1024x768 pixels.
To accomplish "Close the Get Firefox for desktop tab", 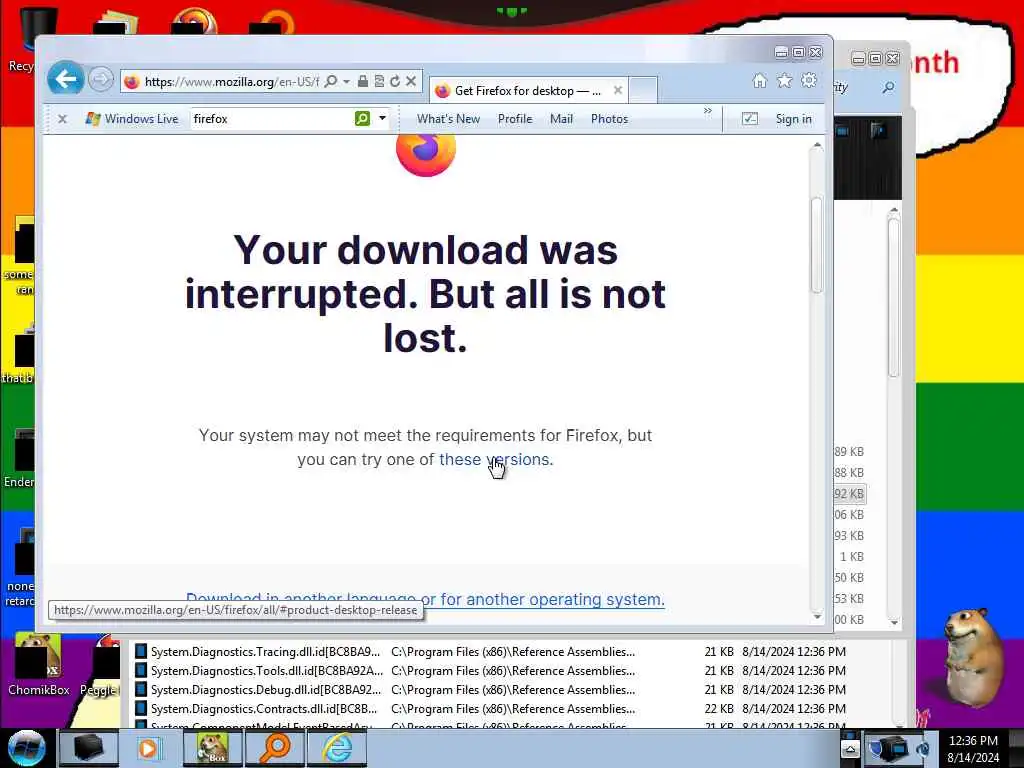I will (617, 90).
